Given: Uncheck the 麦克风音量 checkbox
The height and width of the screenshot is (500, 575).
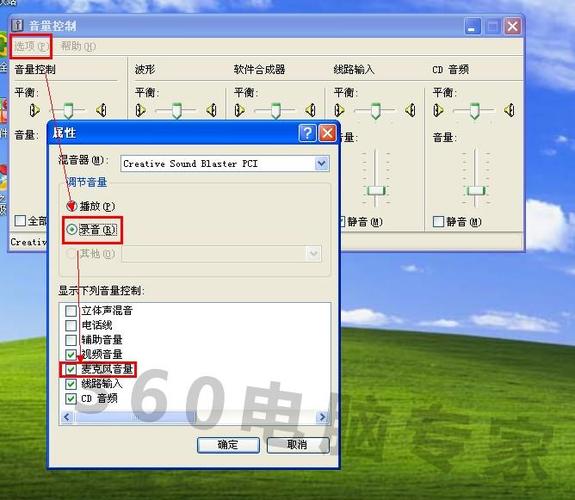Looking at the screenshot, I should 71,369.
